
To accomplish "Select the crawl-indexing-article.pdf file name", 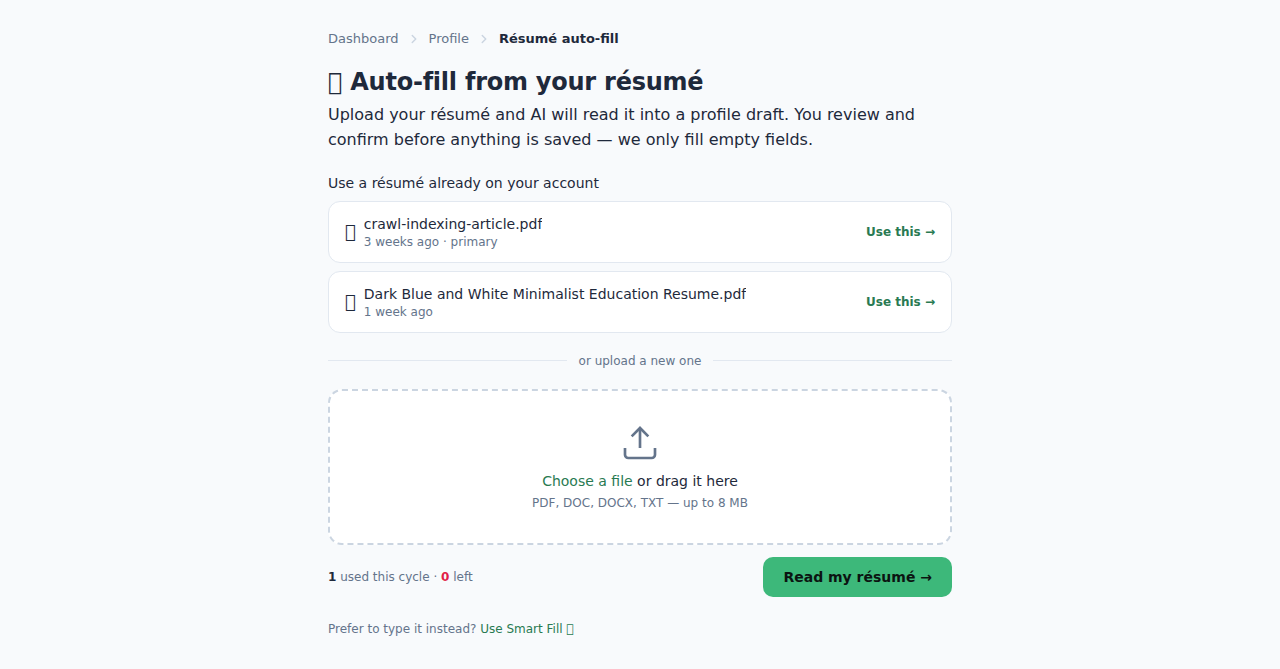I will [x=453, y=224].
